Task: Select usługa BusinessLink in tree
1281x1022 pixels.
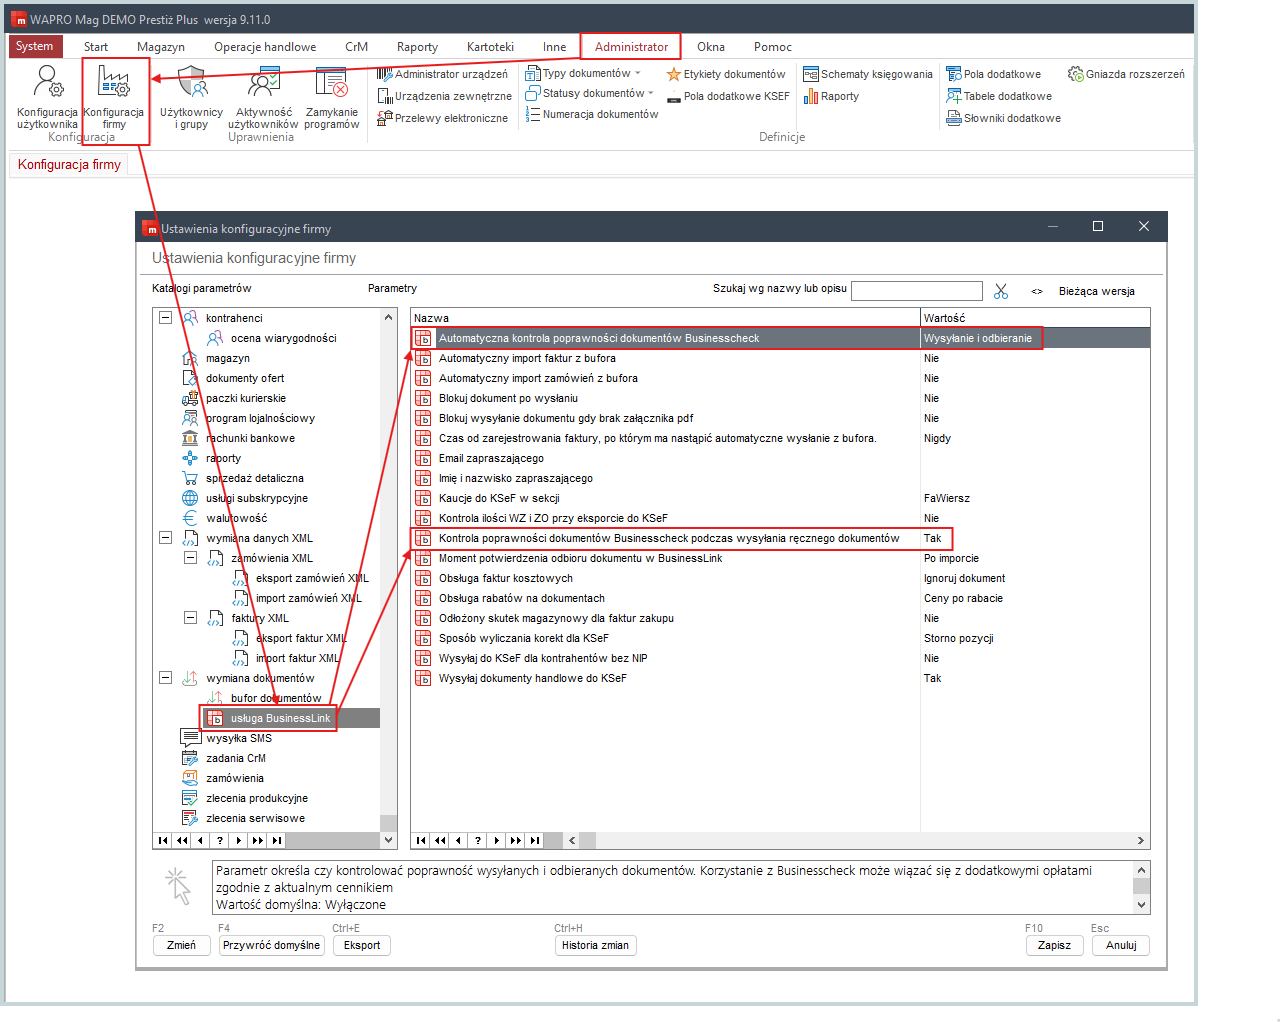Action: click(280, 718)
